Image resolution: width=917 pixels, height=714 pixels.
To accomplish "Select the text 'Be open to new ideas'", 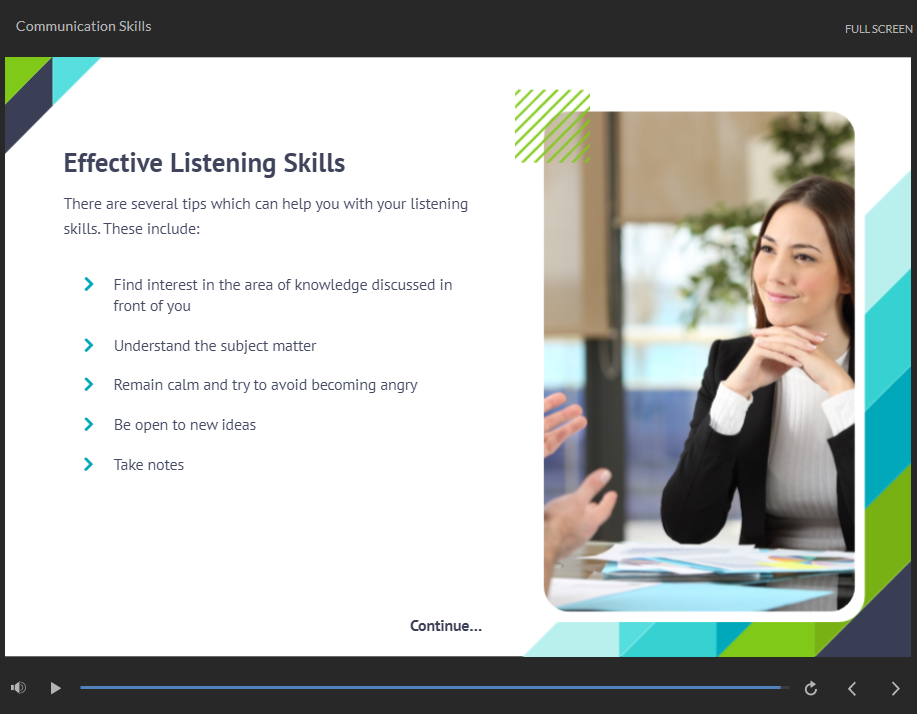I will coord(185,425).
